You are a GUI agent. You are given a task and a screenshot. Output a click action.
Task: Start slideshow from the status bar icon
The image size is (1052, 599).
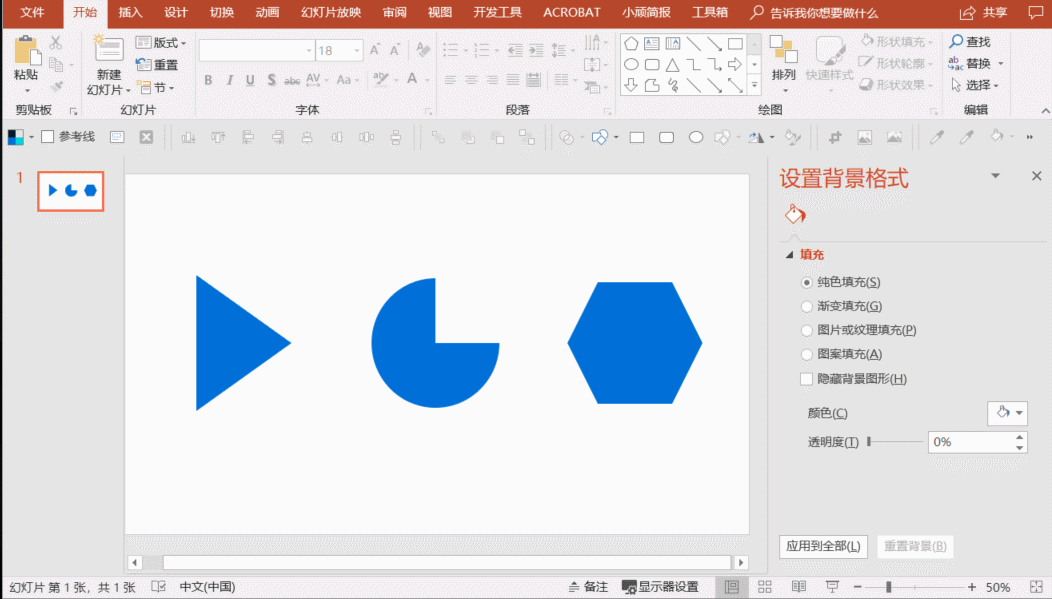[x=831, y=587]
